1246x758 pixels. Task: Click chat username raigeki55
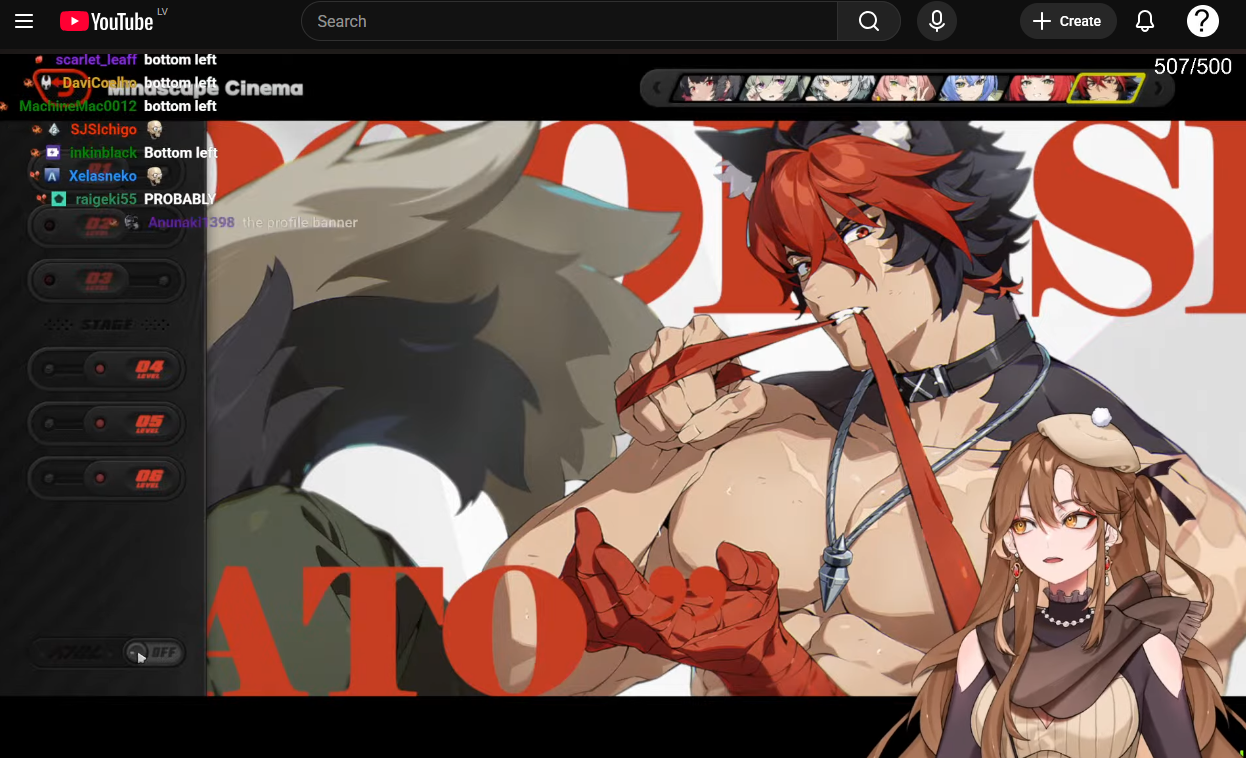(106, 199)
